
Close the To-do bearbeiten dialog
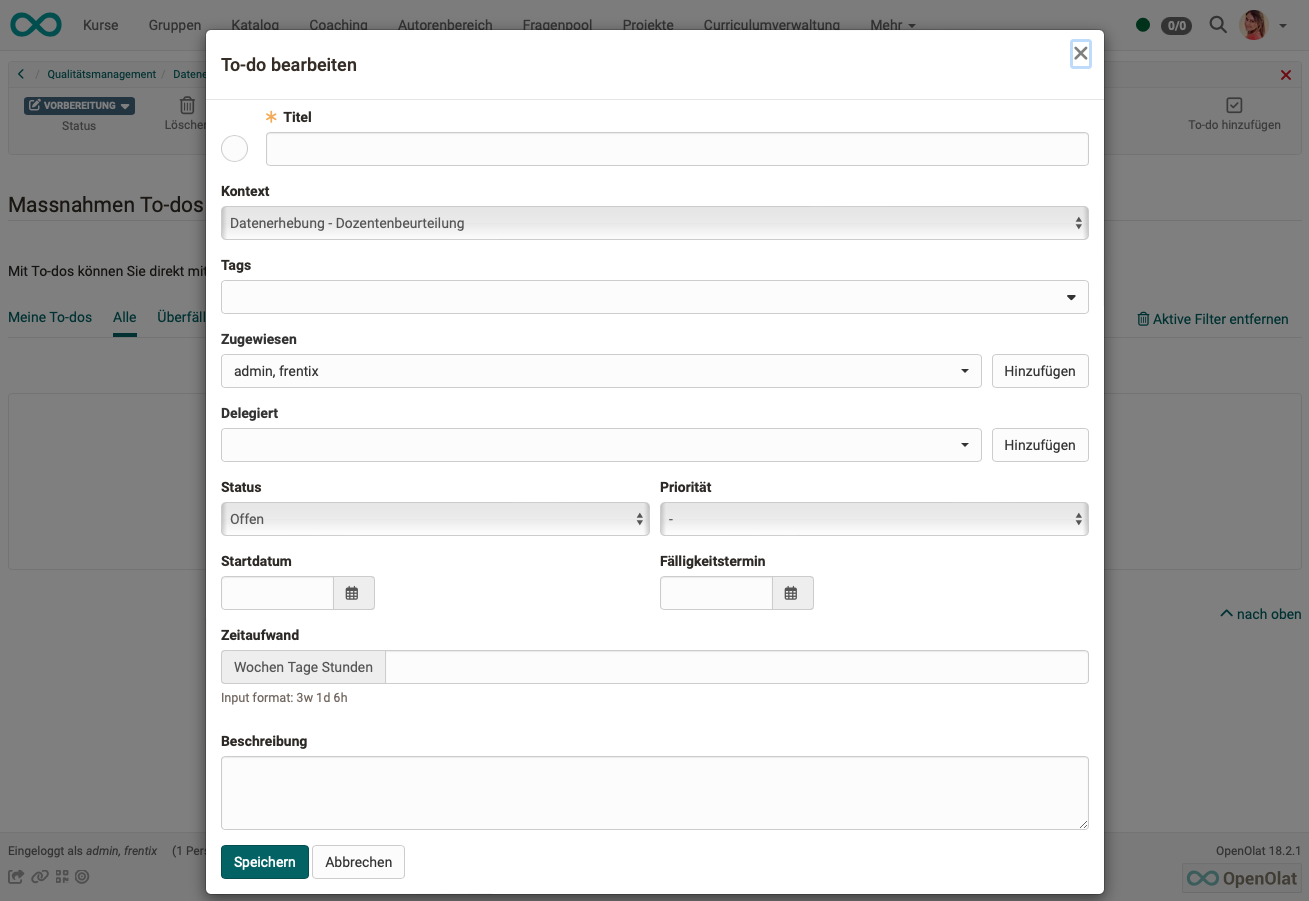coord(1080,54)
